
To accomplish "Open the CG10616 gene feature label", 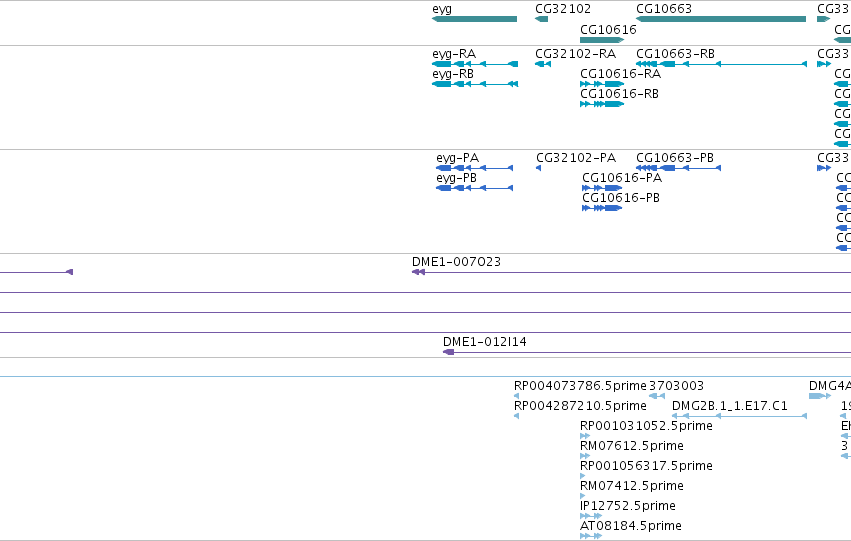I will [608, 29].
